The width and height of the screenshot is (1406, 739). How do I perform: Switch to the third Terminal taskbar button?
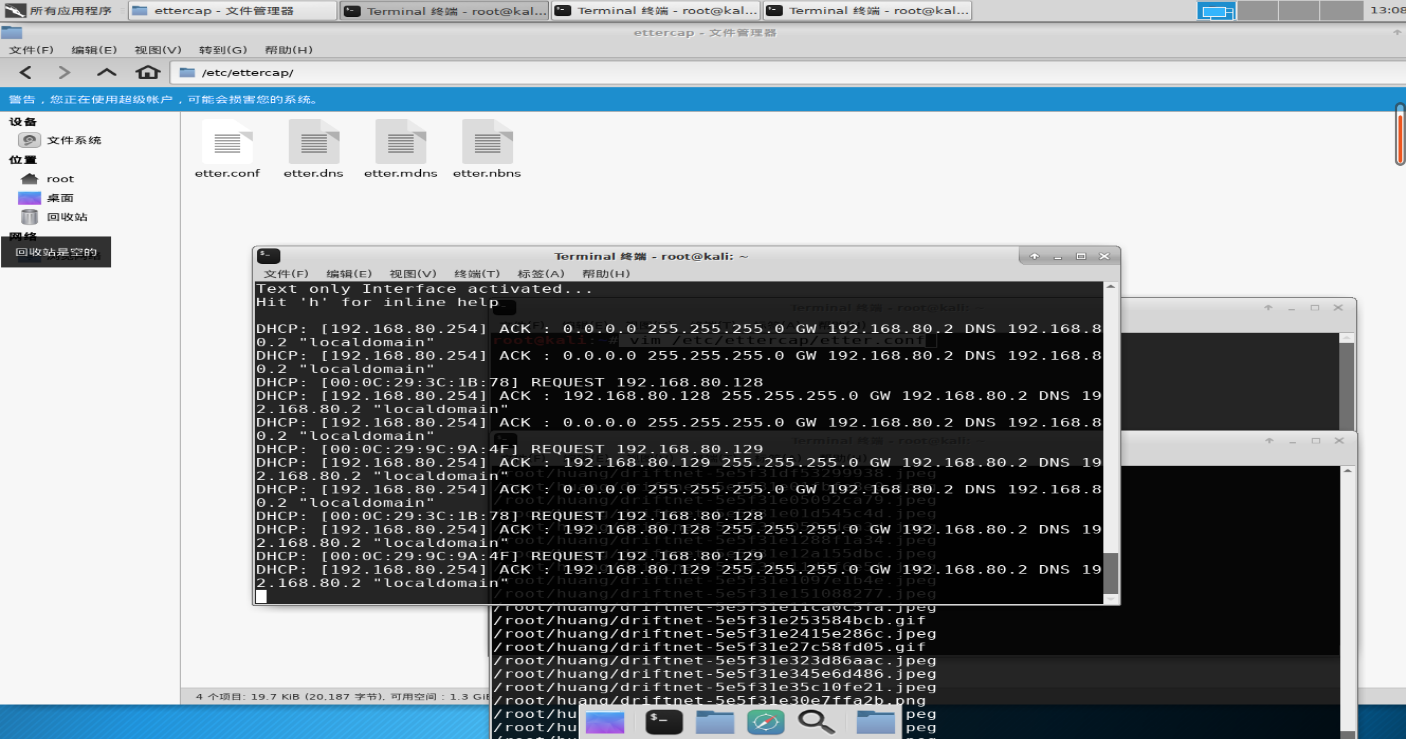coord(866,11)
